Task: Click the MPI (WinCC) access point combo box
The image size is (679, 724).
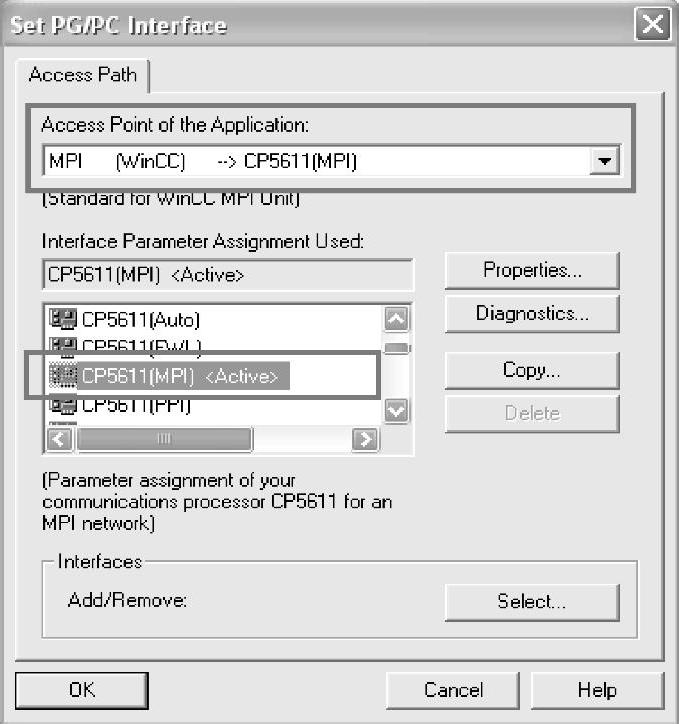Action: point(318,160)
